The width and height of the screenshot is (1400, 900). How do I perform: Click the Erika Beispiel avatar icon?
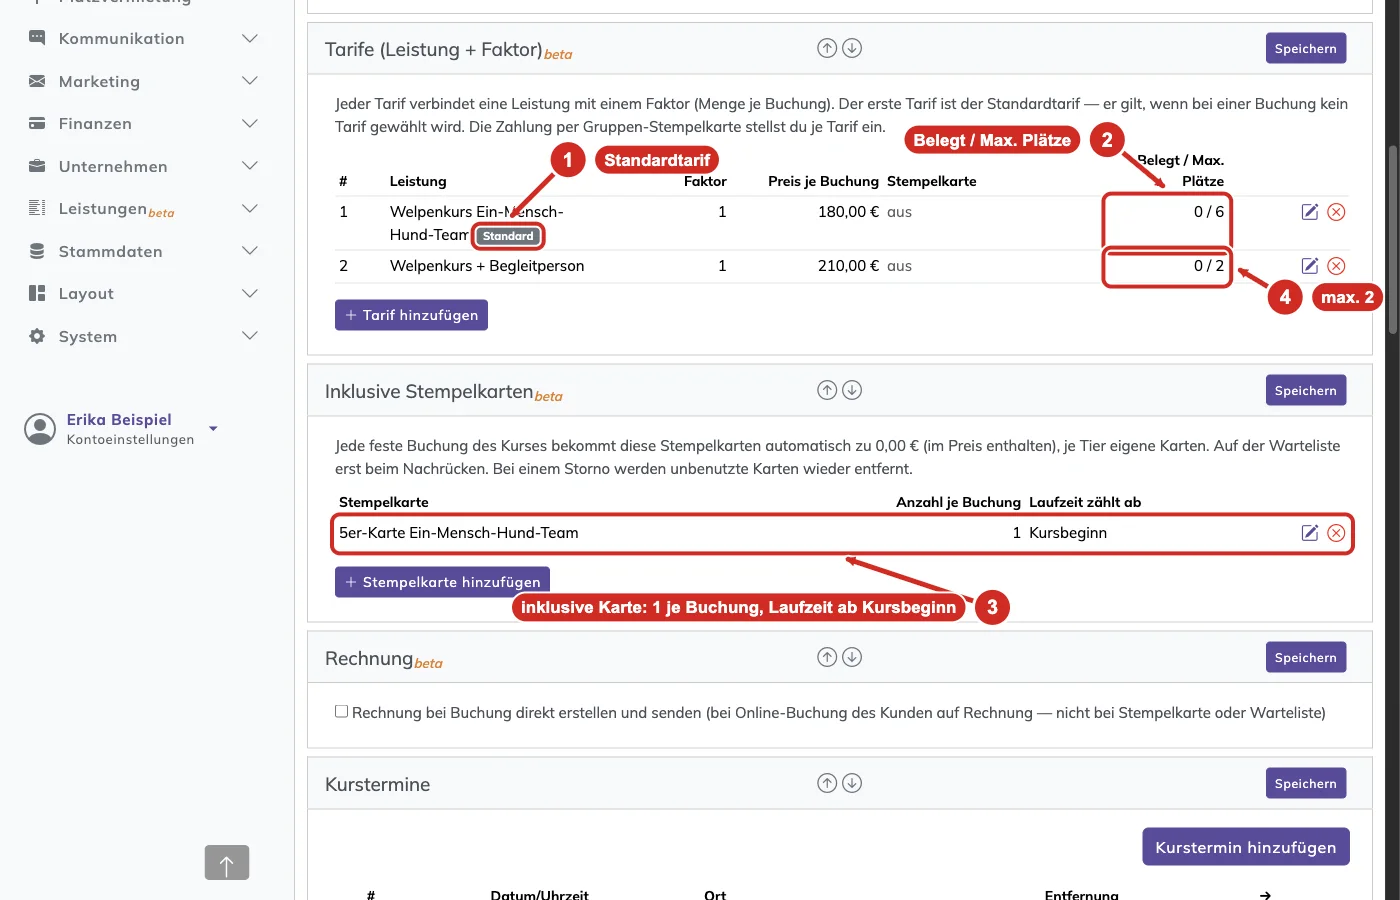pyautogui.click(x=40, y=429)
